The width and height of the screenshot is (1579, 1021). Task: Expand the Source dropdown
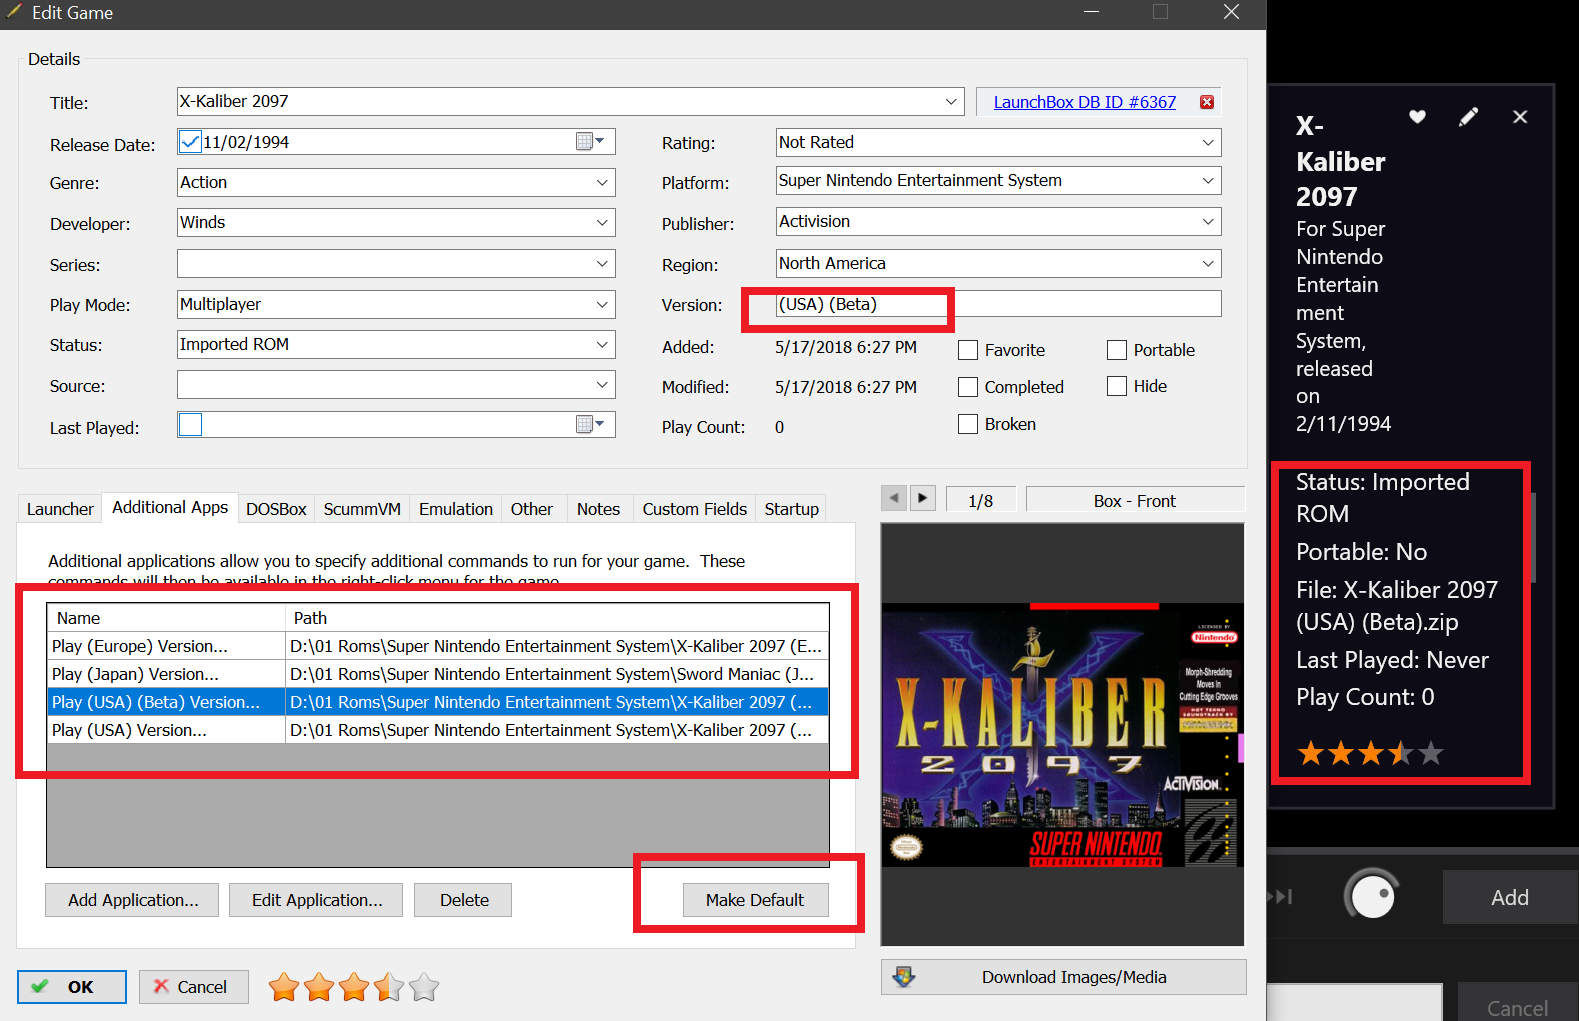(602, 385)
